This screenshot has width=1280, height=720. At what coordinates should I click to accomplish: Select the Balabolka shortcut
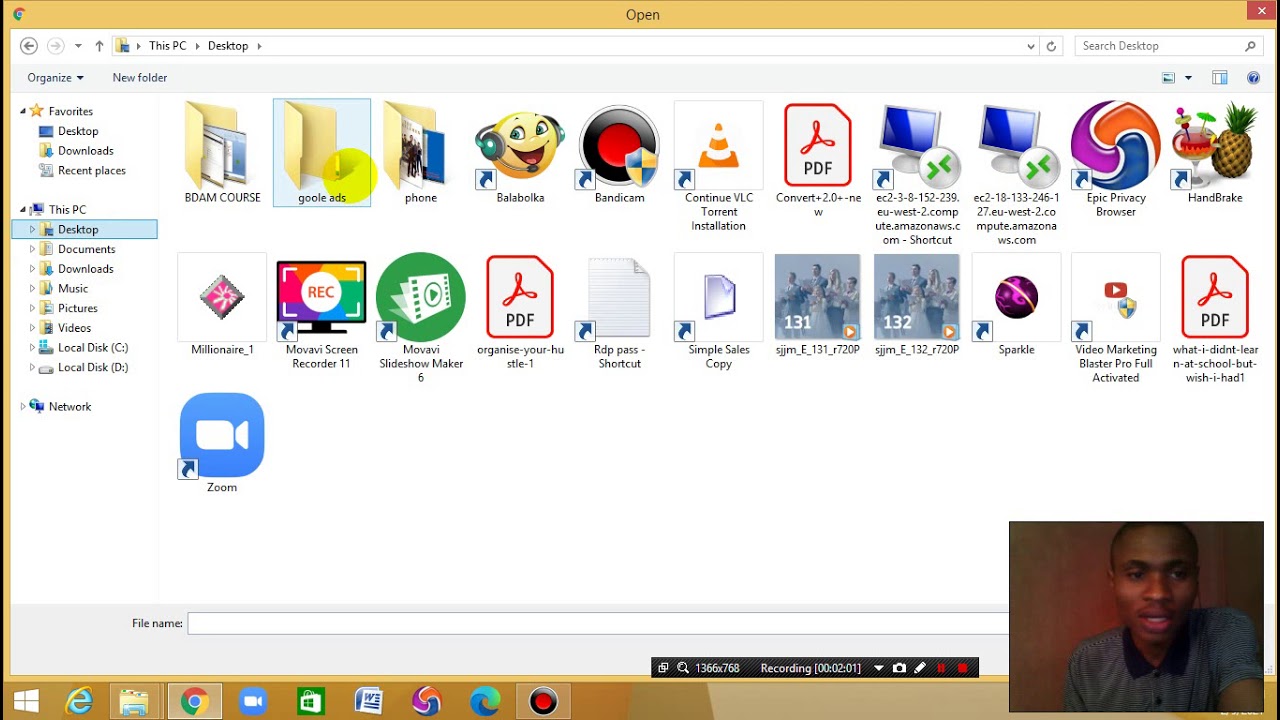(x=520, y=153)
